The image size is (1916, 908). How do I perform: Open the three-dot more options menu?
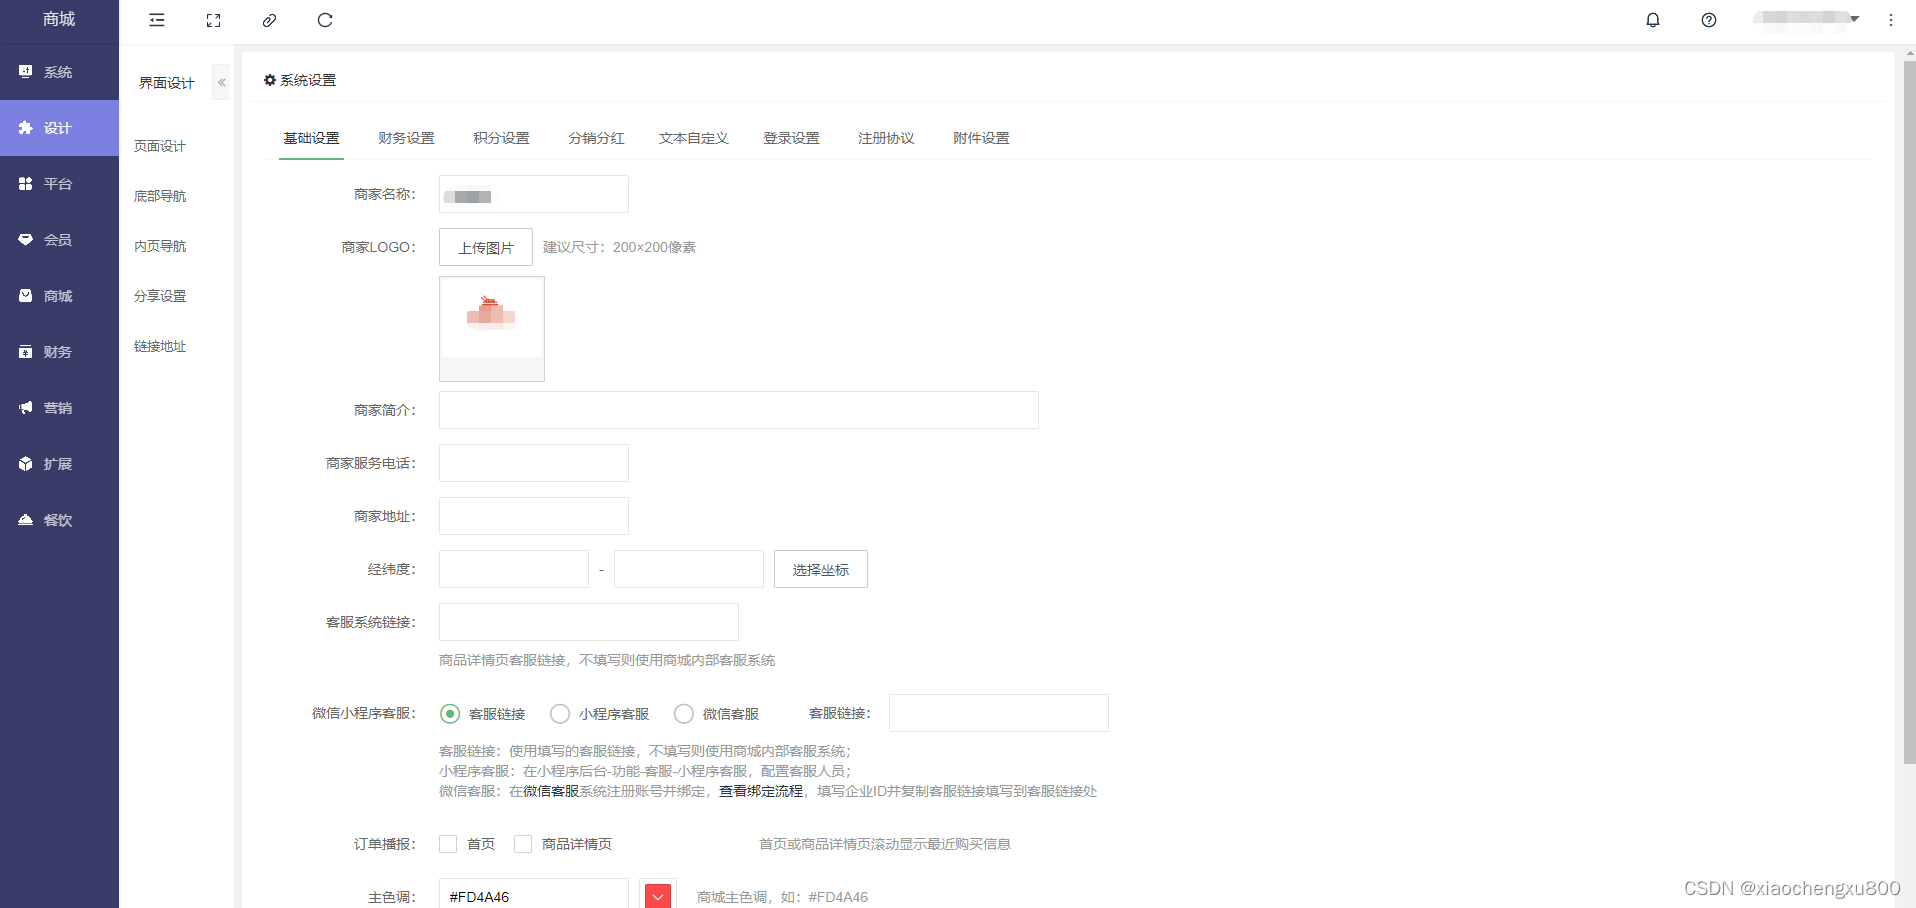coord(1891,20)
